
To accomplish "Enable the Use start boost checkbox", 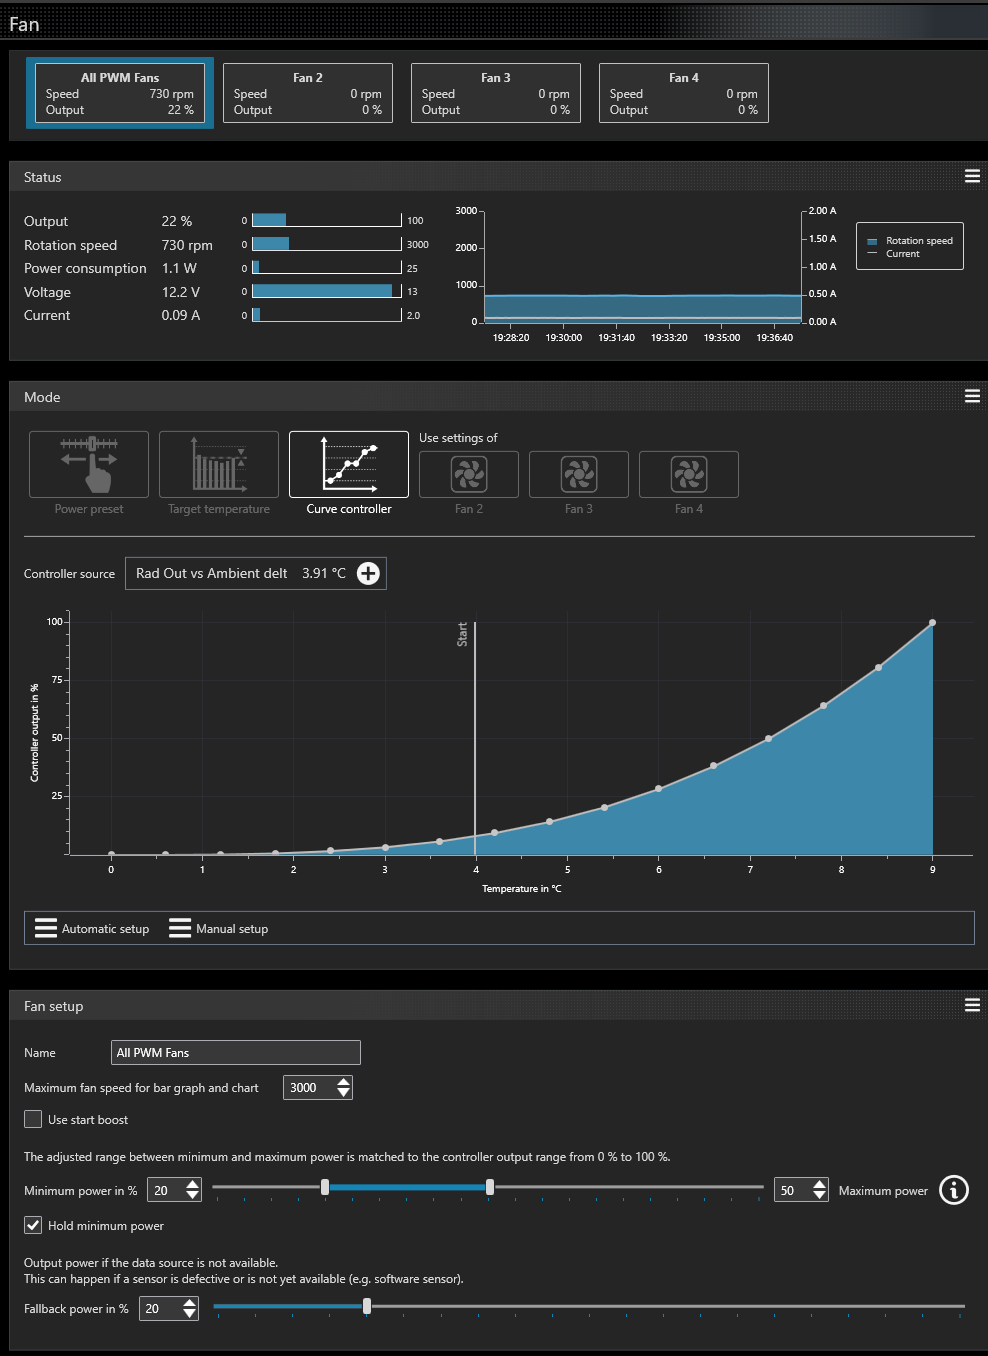I will [33, 1119].
